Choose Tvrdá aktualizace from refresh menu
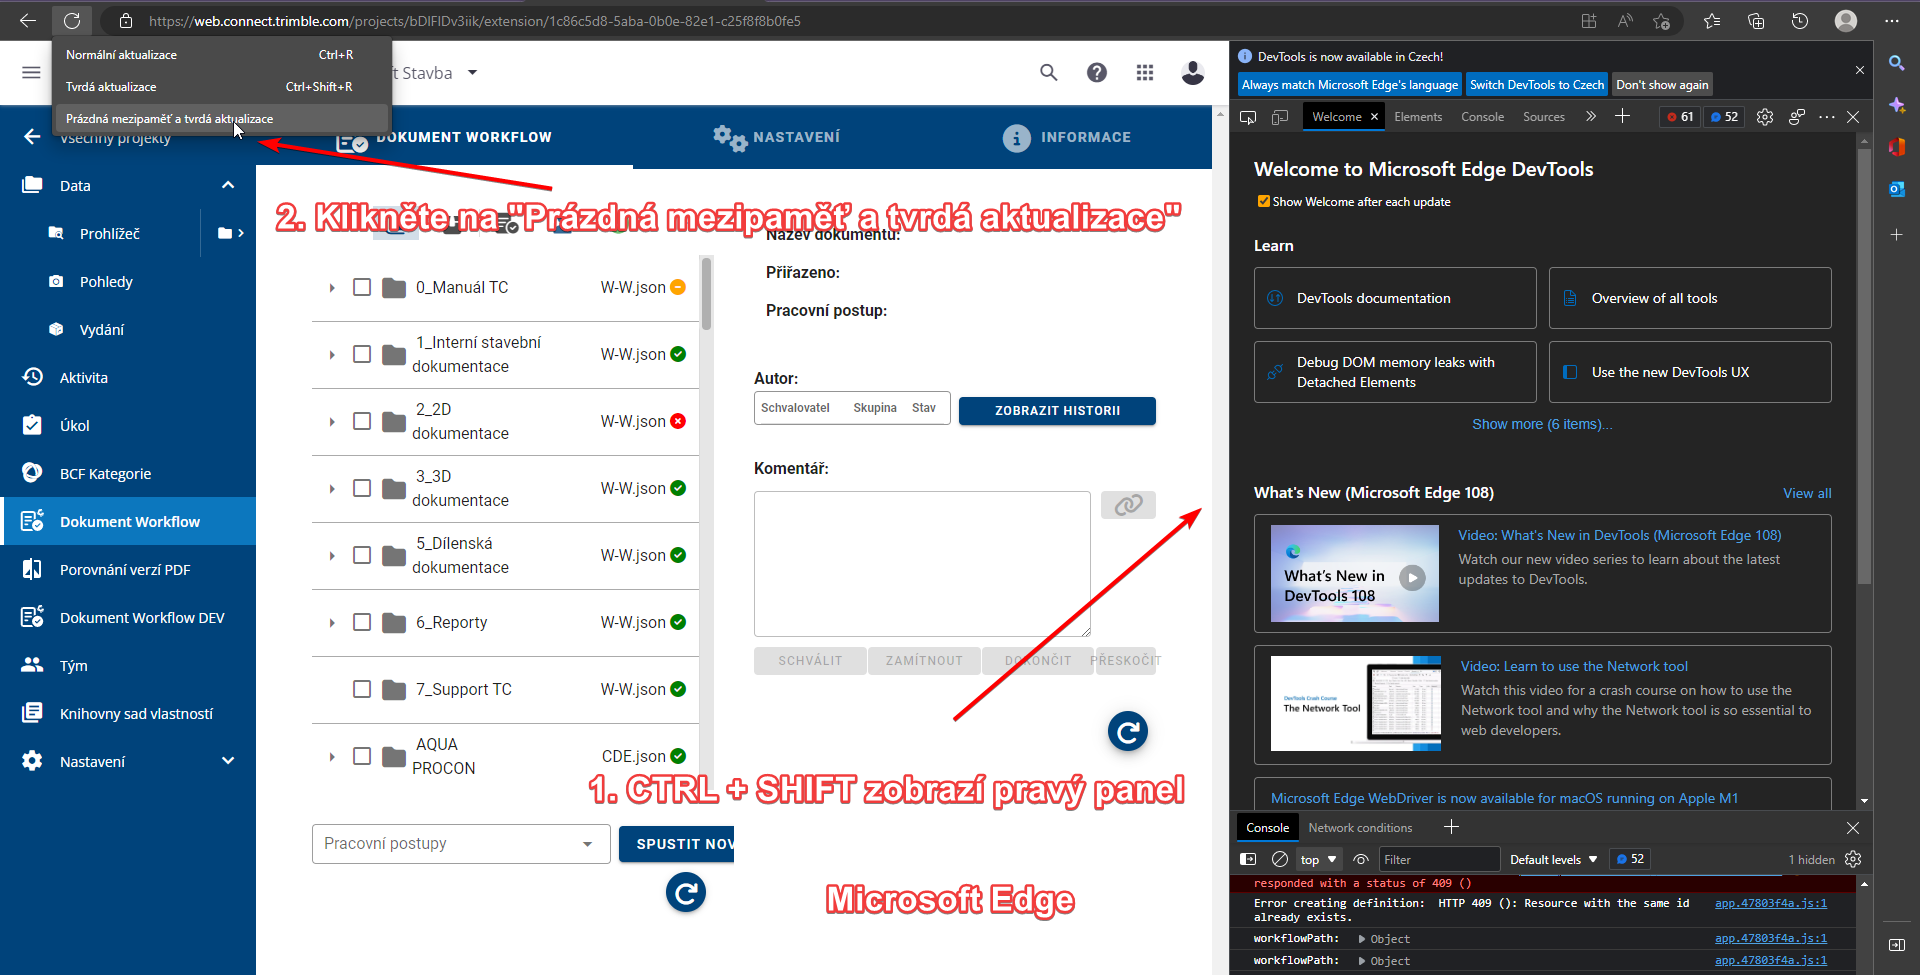Image resolution: width=1920 pixels, height=975 pixels. coord(221,87)
